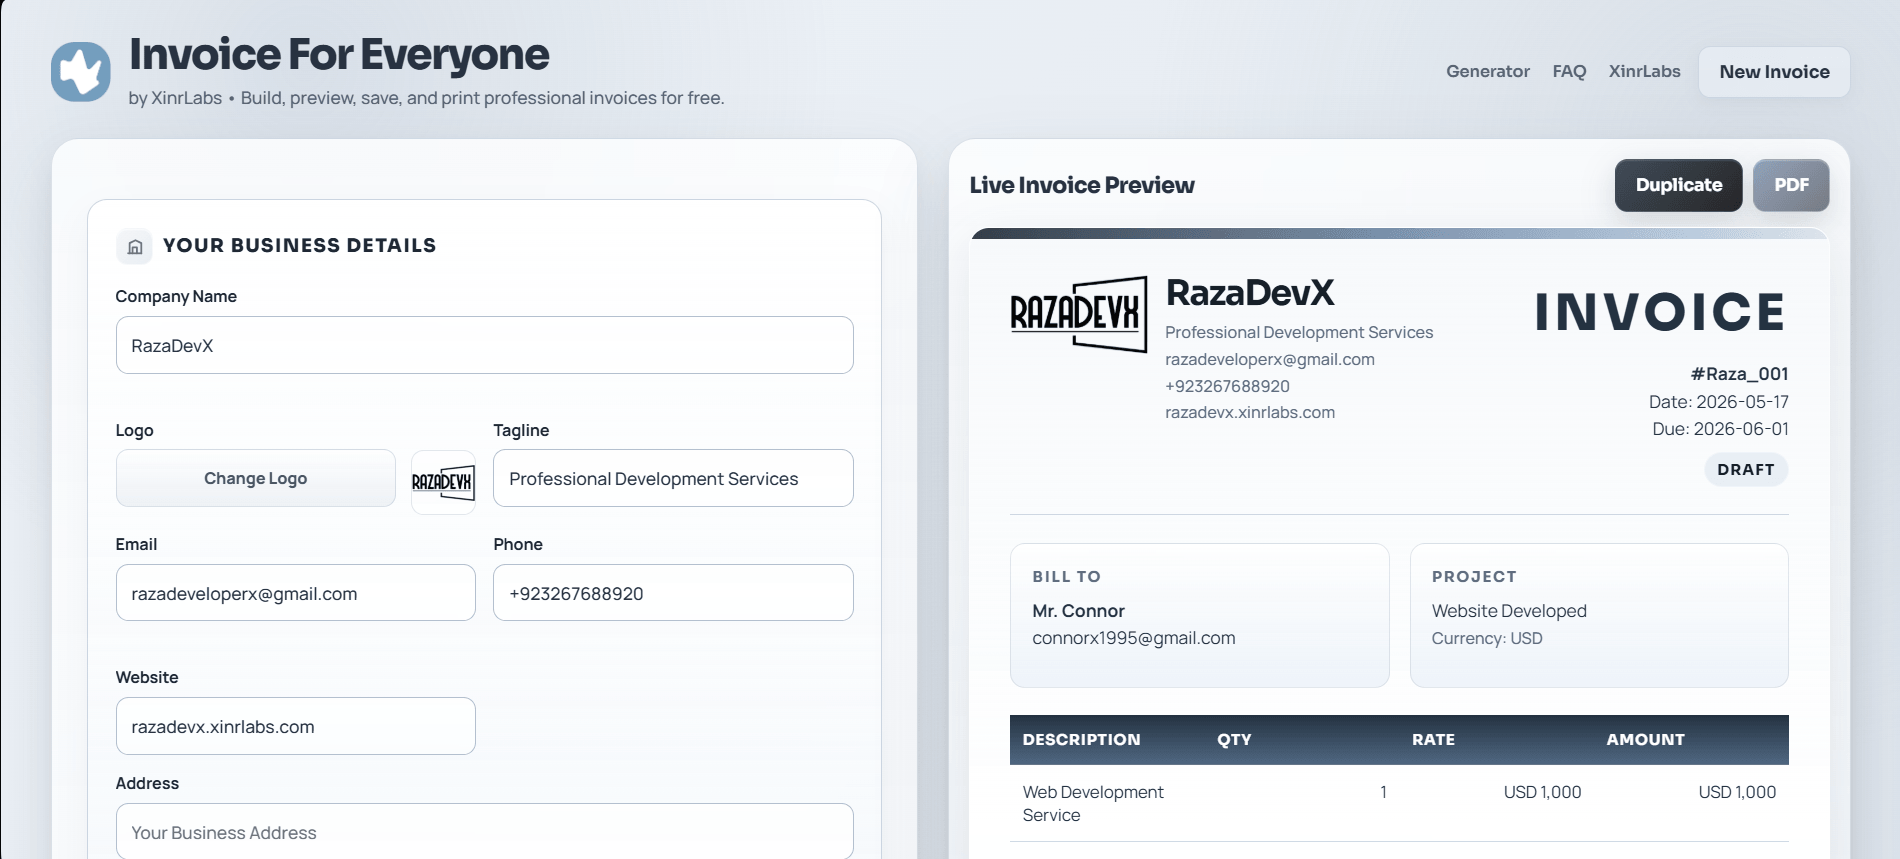Viewport: 1900px width, 859px height.
Task: Click the DRAFT status badge
Action: [x=1746, y=469]
